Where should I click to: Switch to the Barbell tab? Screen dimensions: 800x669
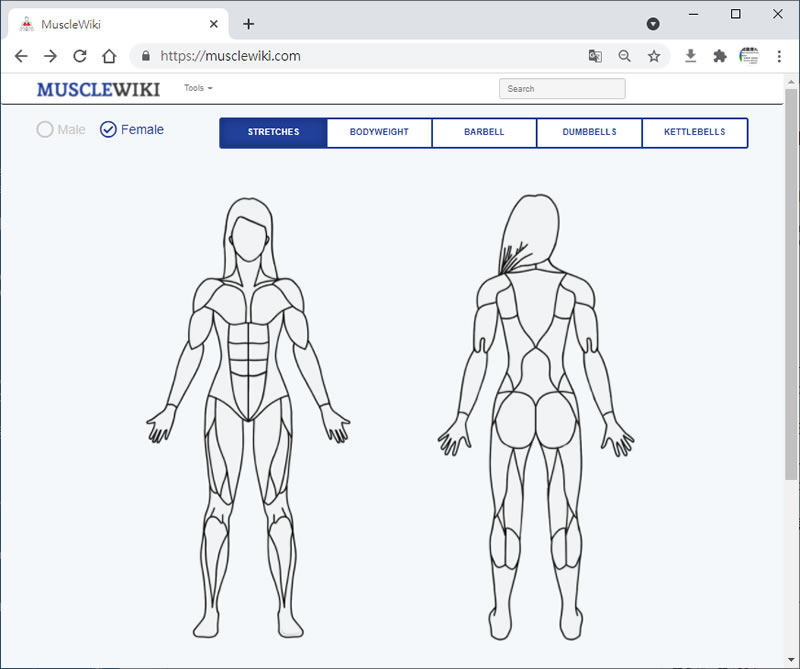tap(484, 133)
